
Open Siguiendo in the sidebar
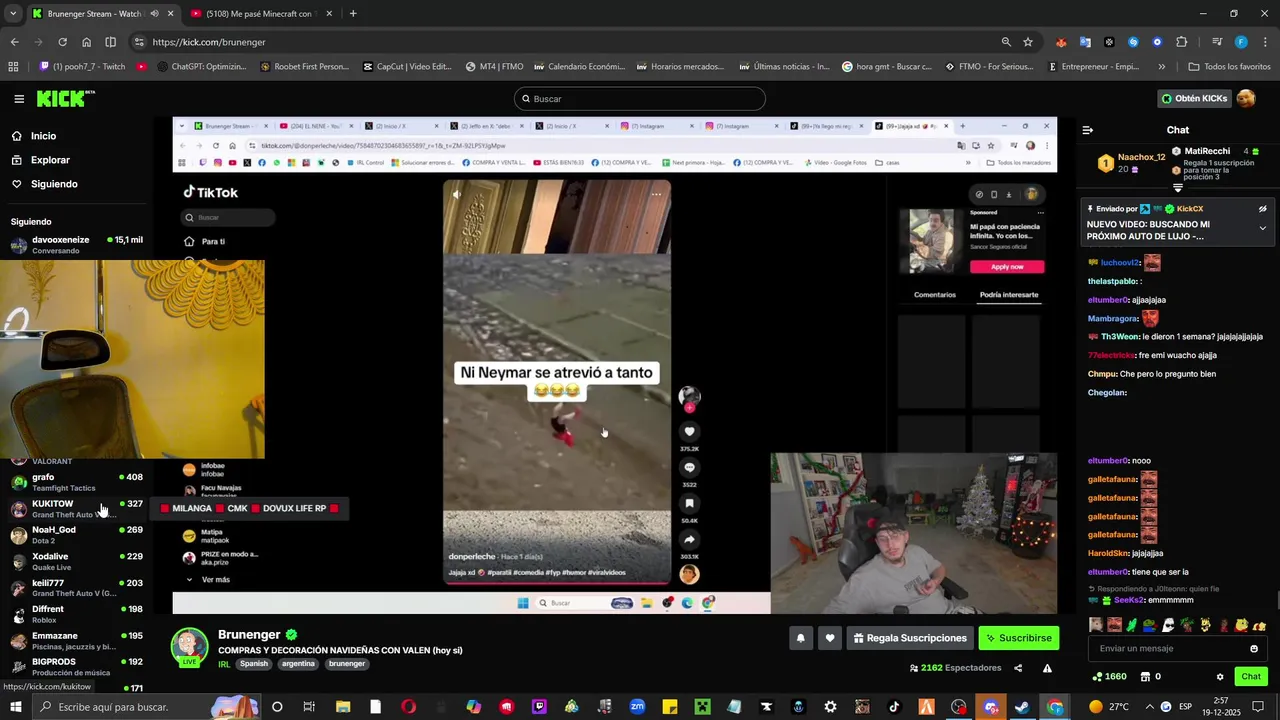(x=54, y=184)
